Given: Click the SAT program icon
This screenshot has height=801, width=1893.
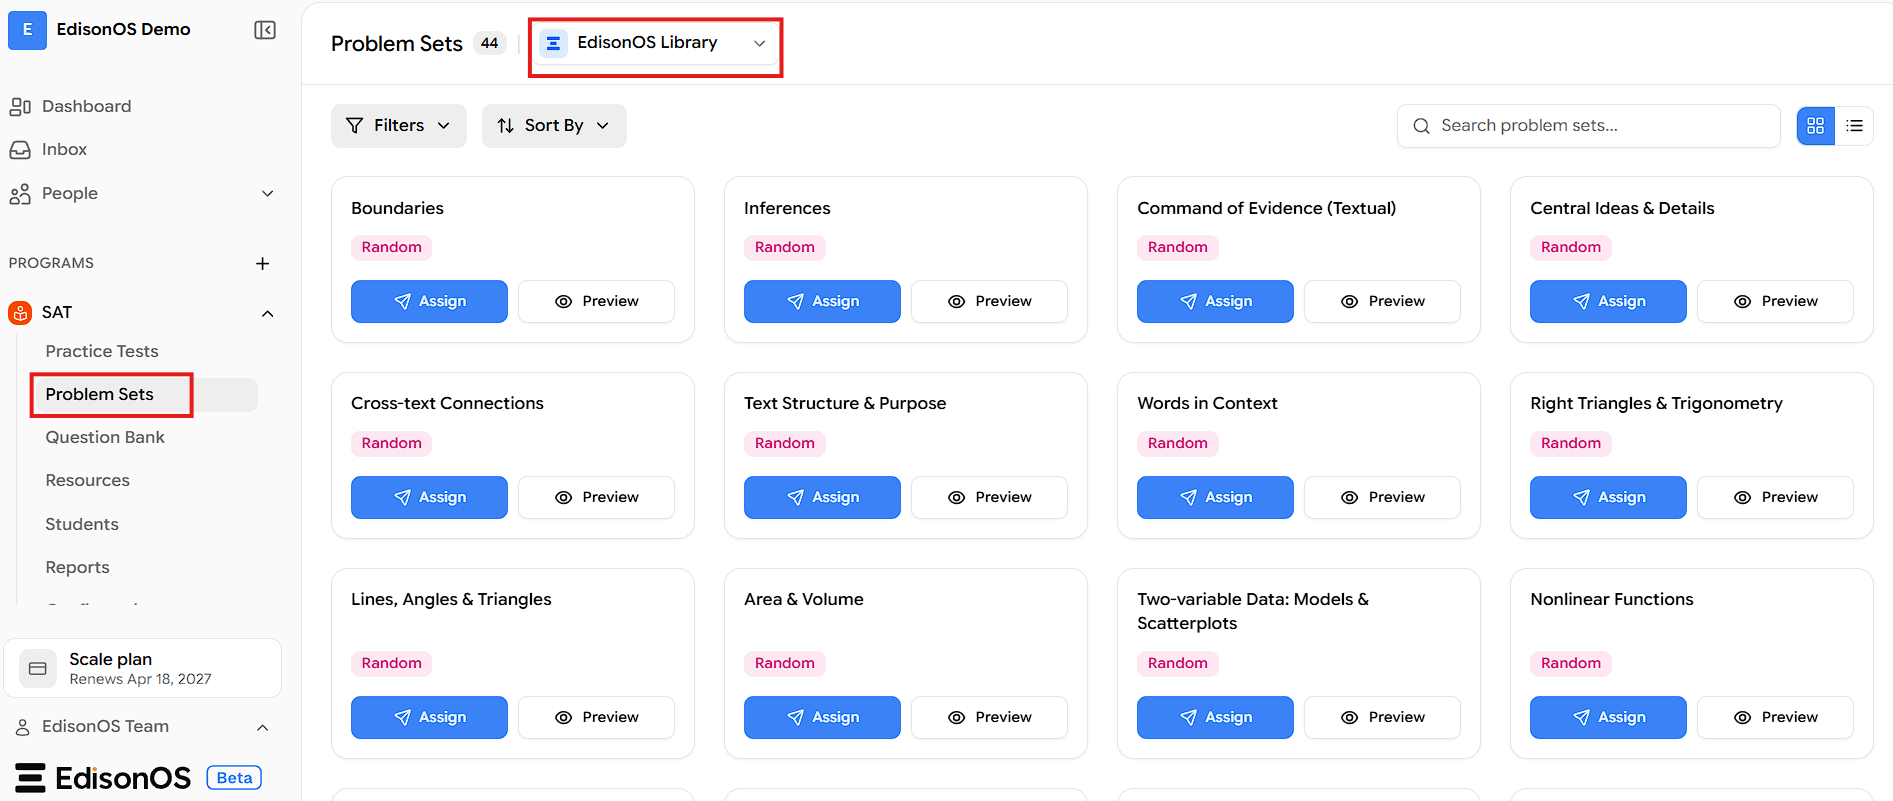Looking at the screenshot, I should [20, 312].
